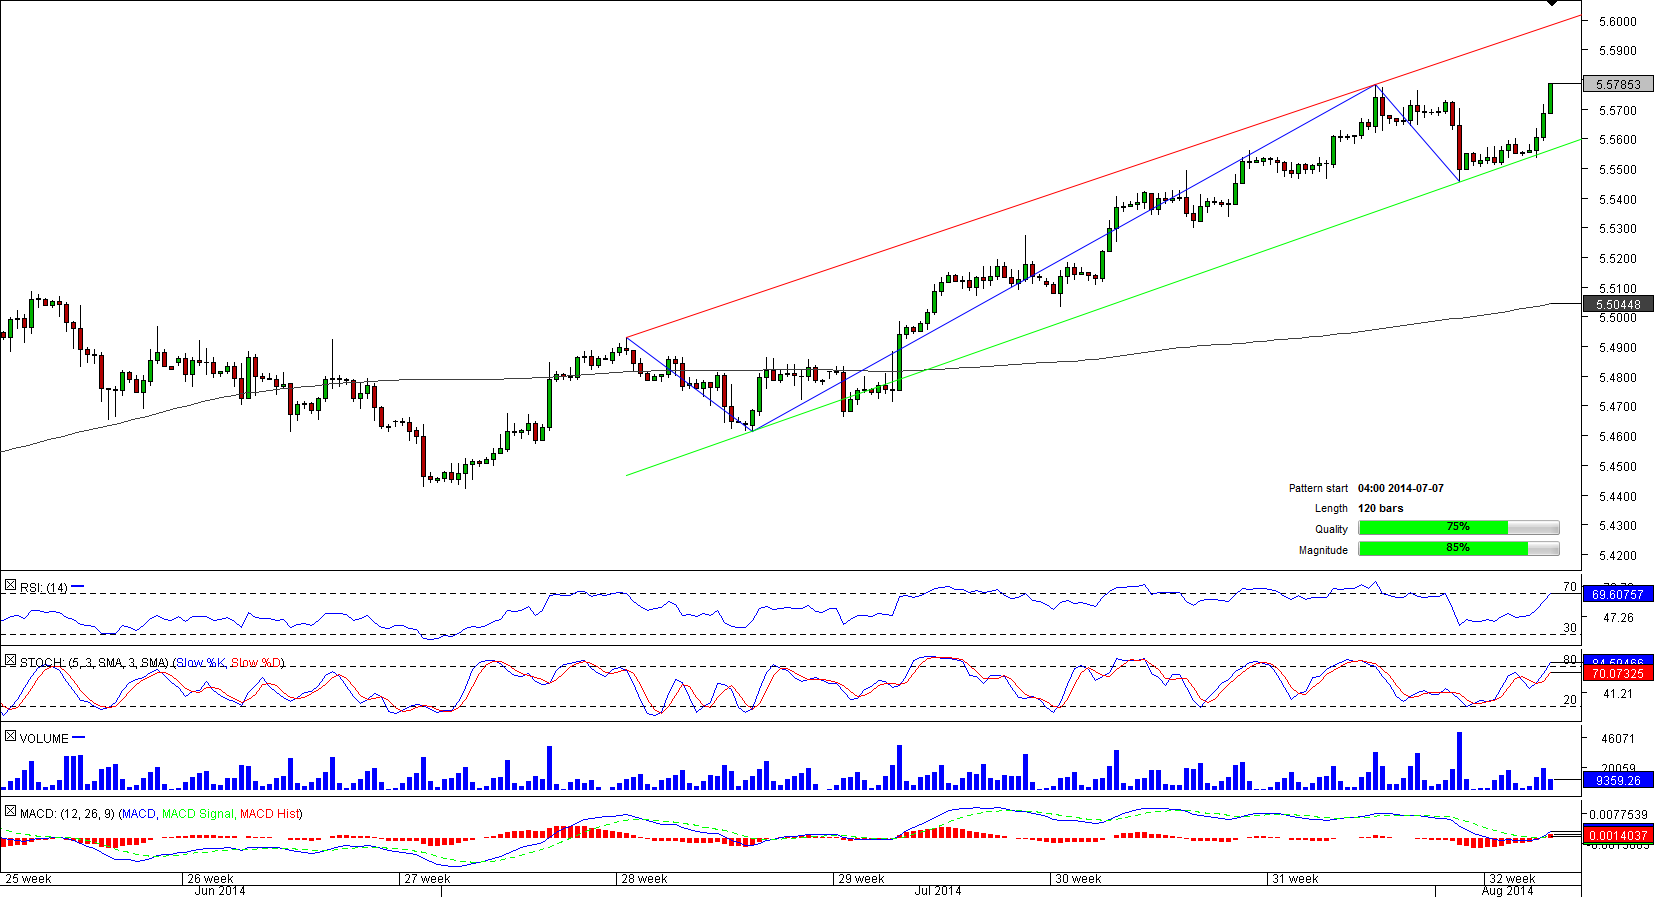Click the Length 120 bars value

(1381, 509)
